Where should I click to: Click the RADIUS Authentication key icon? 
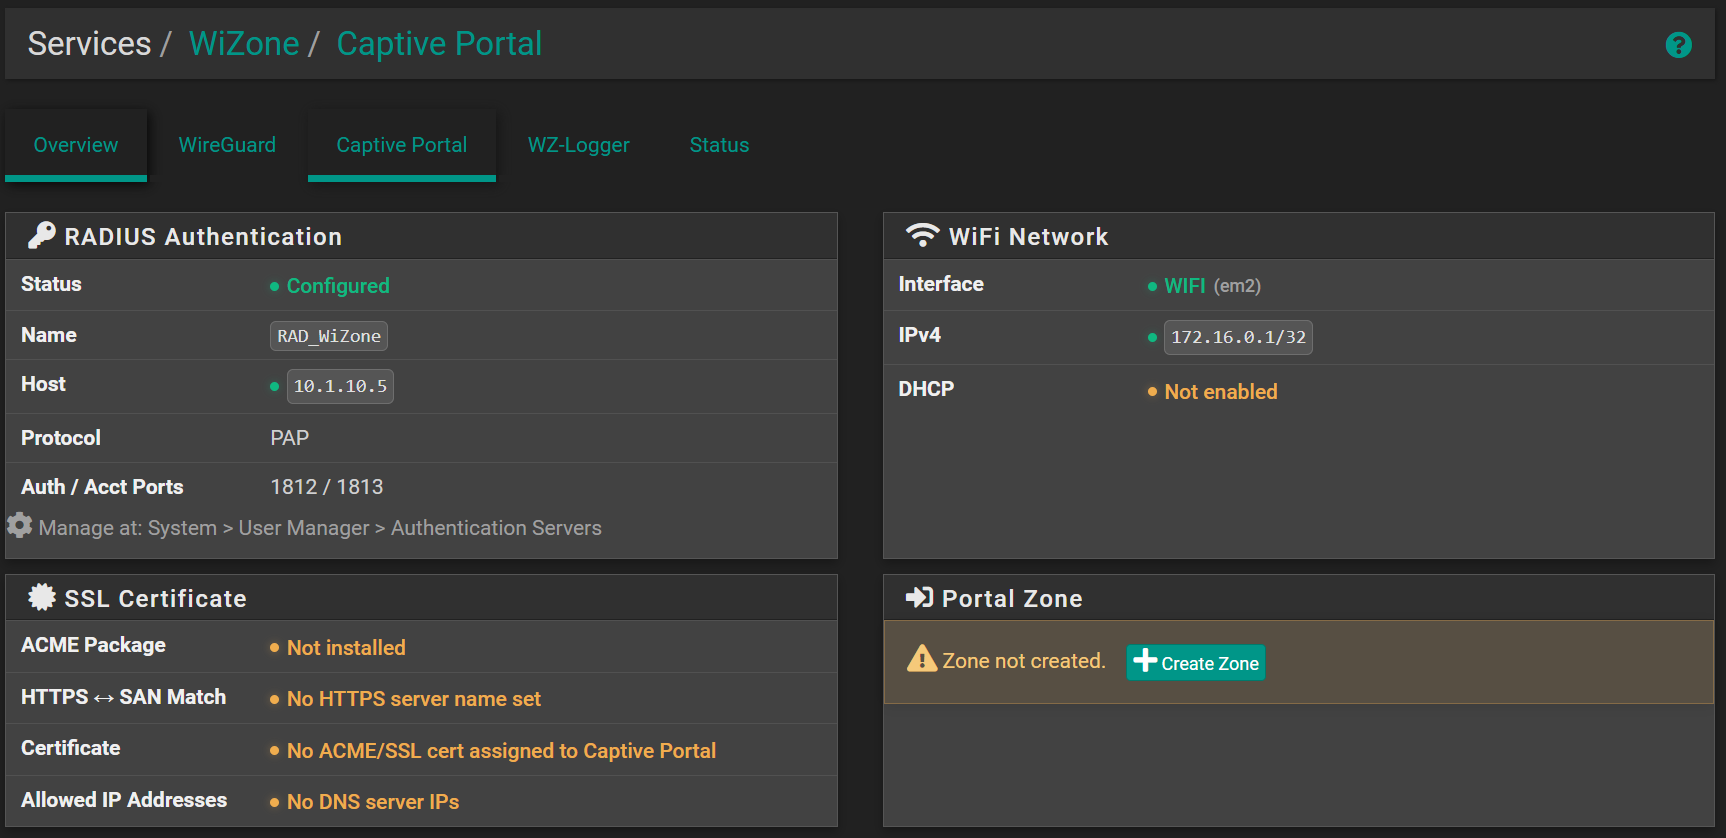tap(42, 235)
